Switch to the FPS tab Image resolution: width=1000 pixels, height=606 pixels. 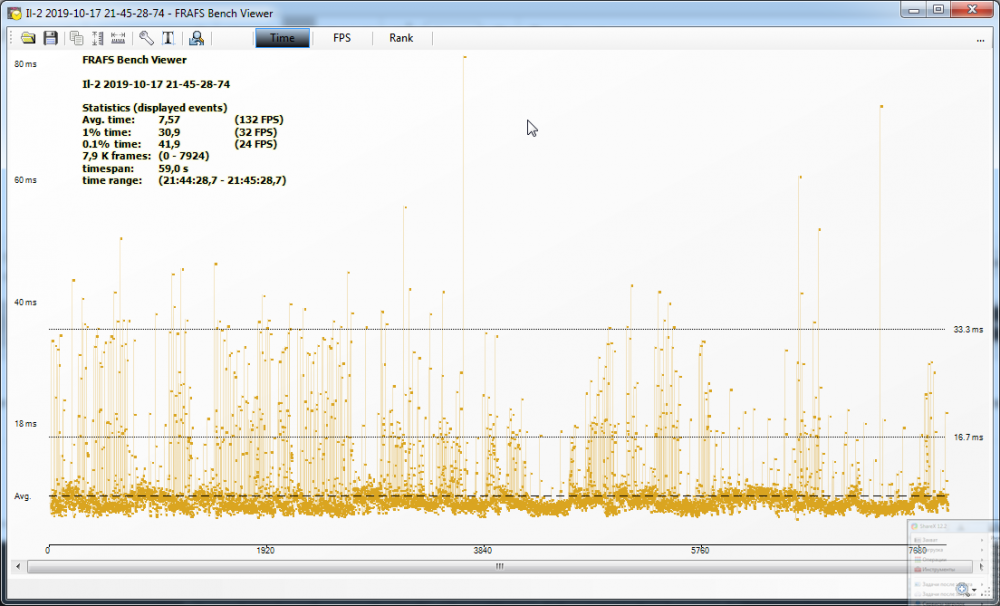(342, 37)
